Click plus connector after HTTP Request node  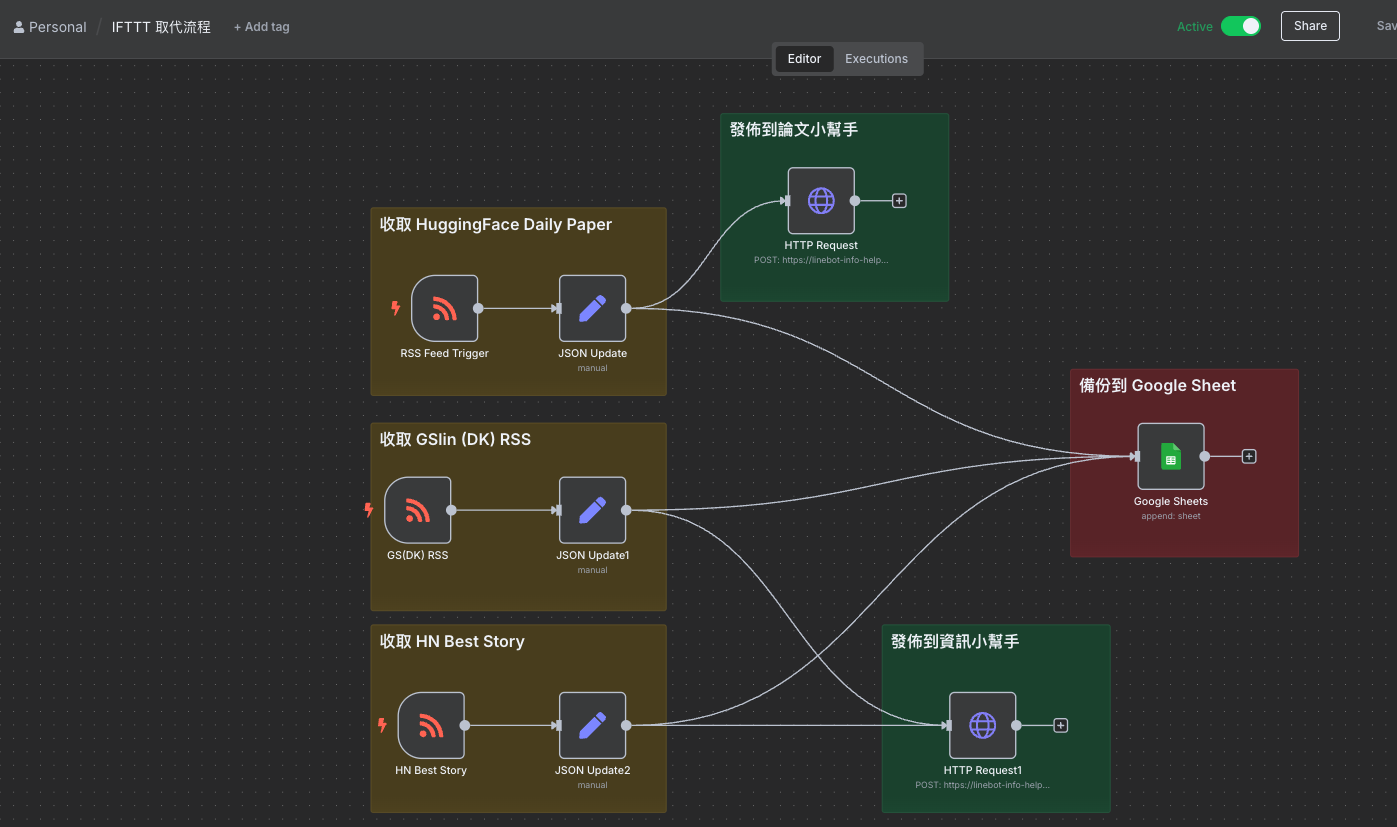(x=899, y=201)
